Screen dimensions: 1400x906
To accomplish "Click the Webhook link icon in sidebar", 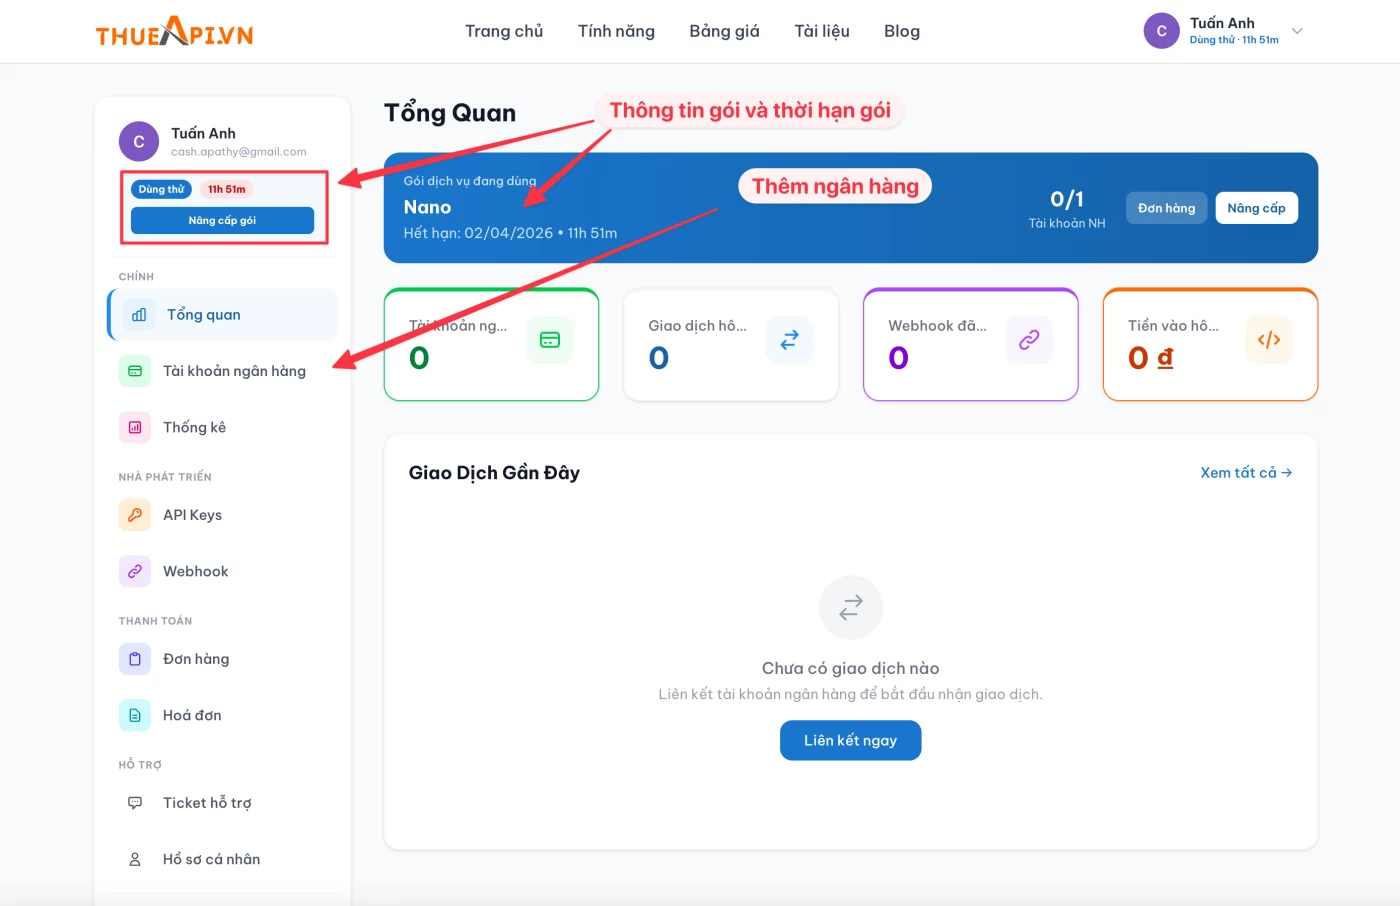I will coord(135,571).
